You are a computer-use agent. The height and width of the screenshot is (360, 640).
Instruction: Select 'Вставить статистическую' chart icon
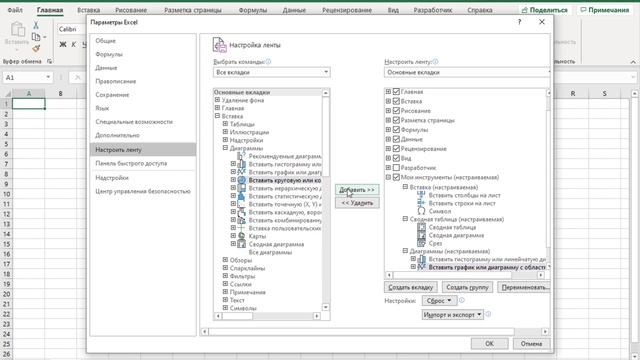242,196
